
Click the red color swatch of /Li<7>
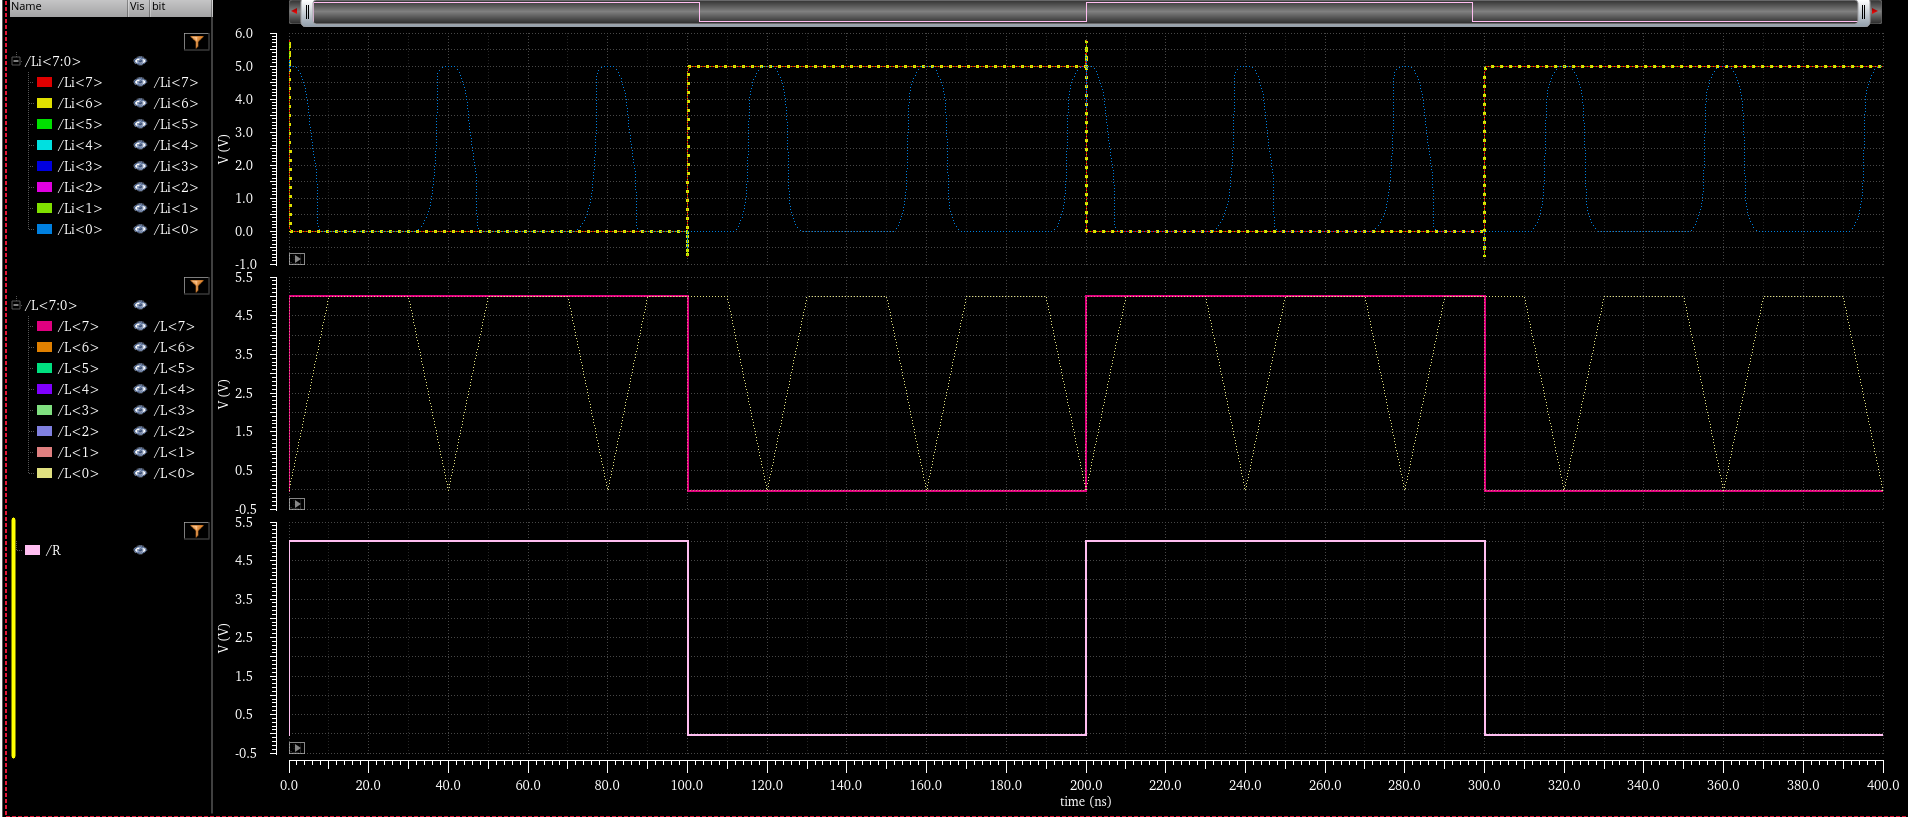point(44,82)
